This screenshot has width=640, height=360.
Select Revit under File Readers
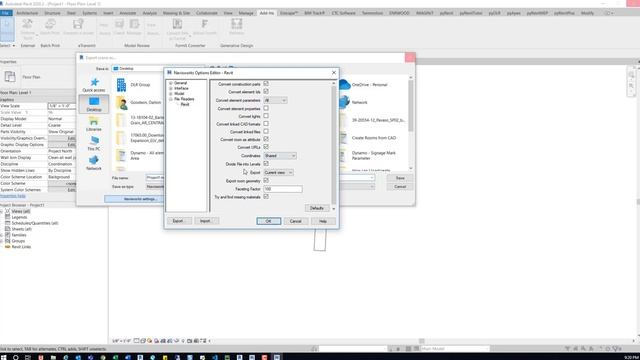click(x=185, y=104)
